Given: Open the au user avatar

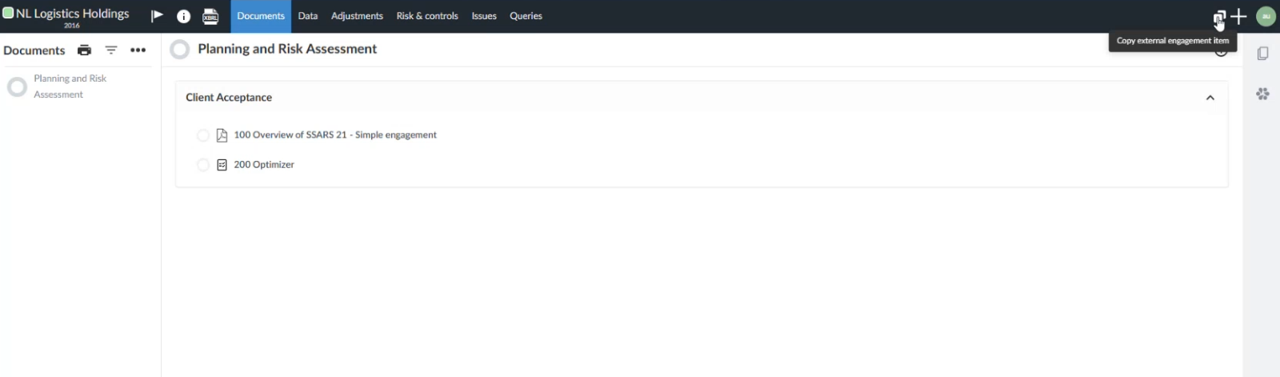Looking at the screenshot, I should point(1265,16).
